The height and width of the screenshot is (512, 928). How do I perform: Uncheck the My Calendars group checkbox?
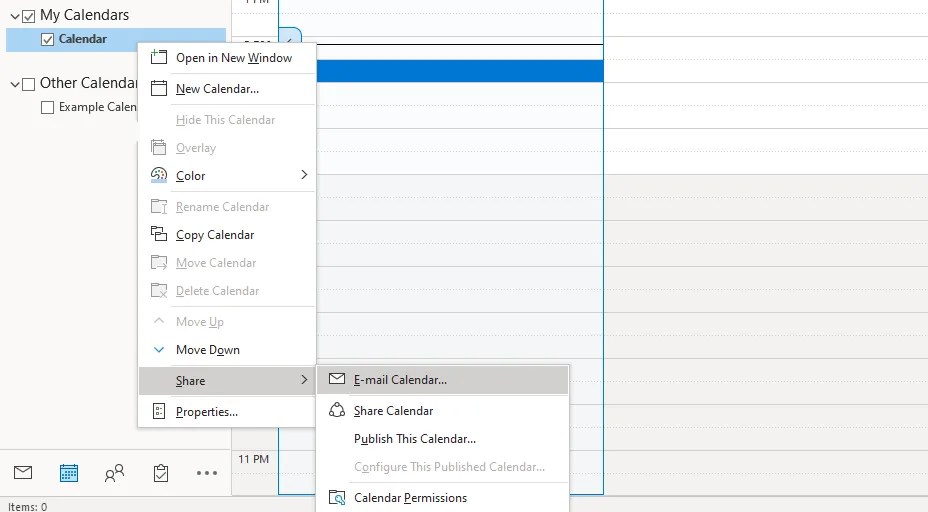[x=28, y=16]
